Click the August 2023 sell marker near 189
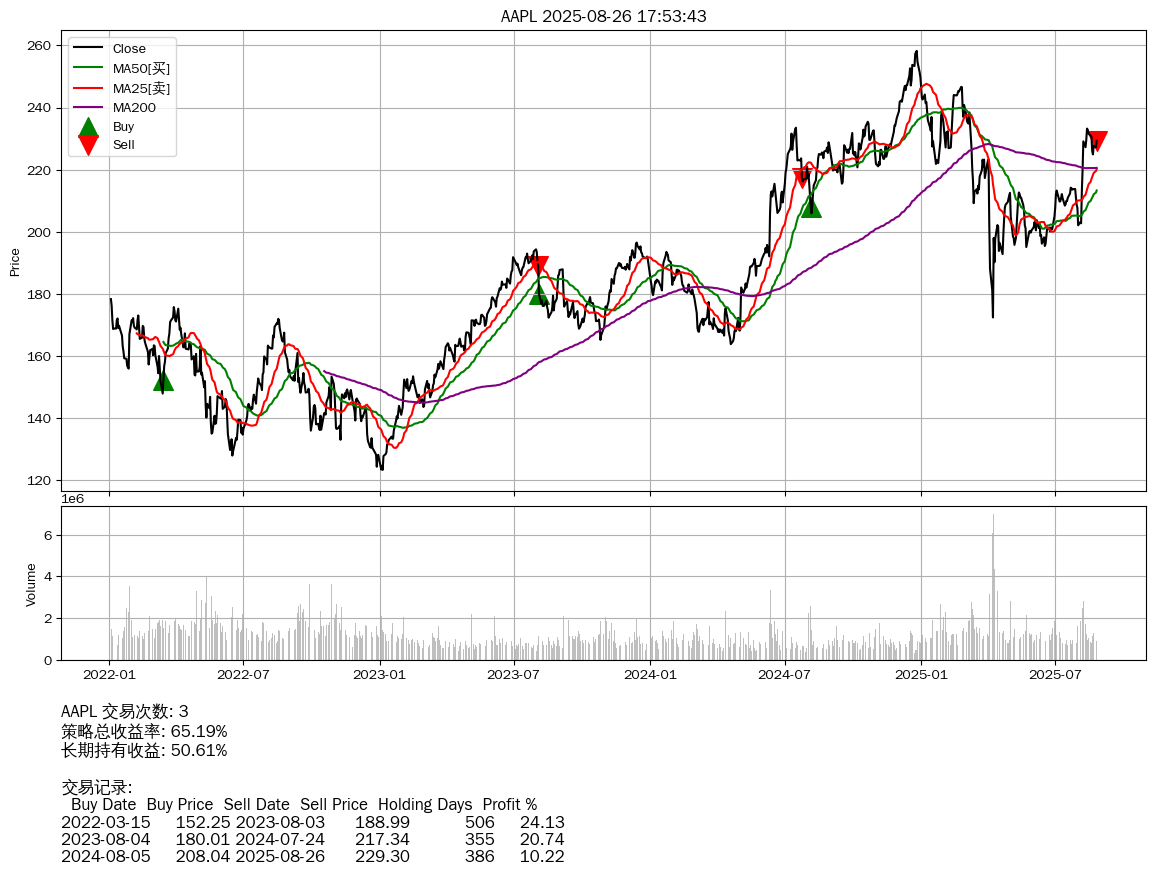1156x875 pixels. (539, 265)
